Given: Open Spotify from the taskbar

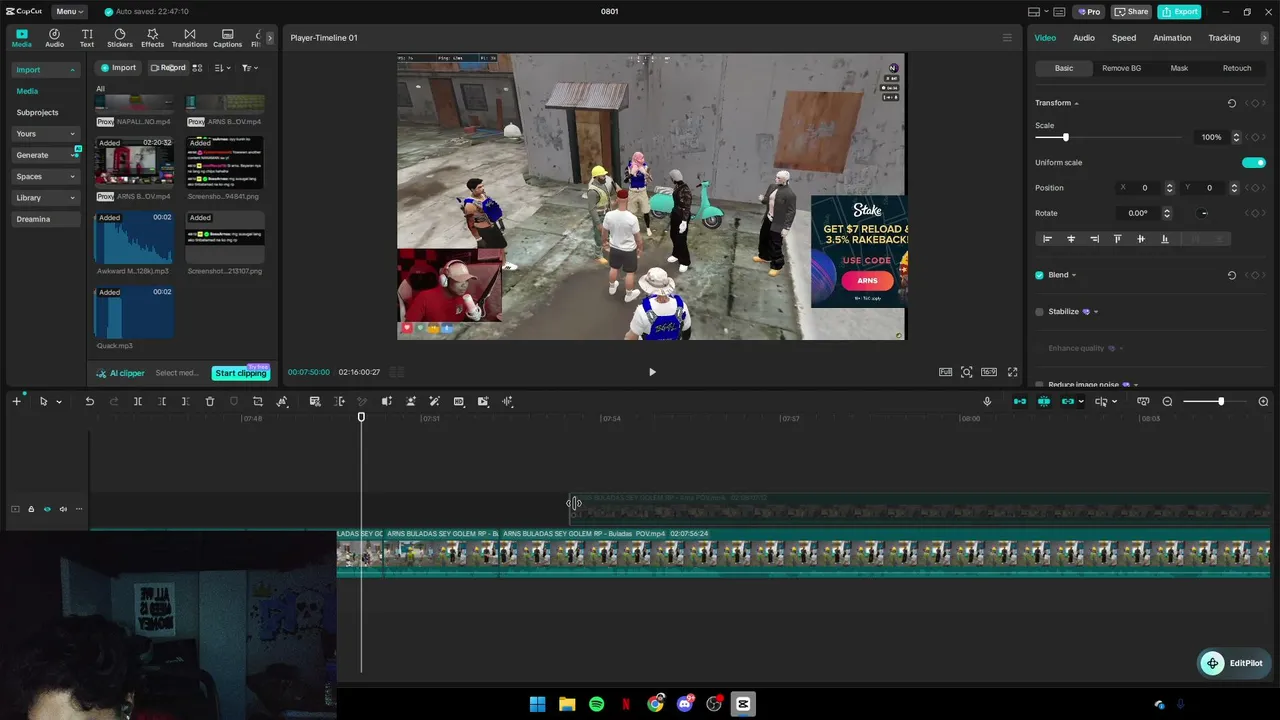Looking at the screenshot, I should pos(597,704).
